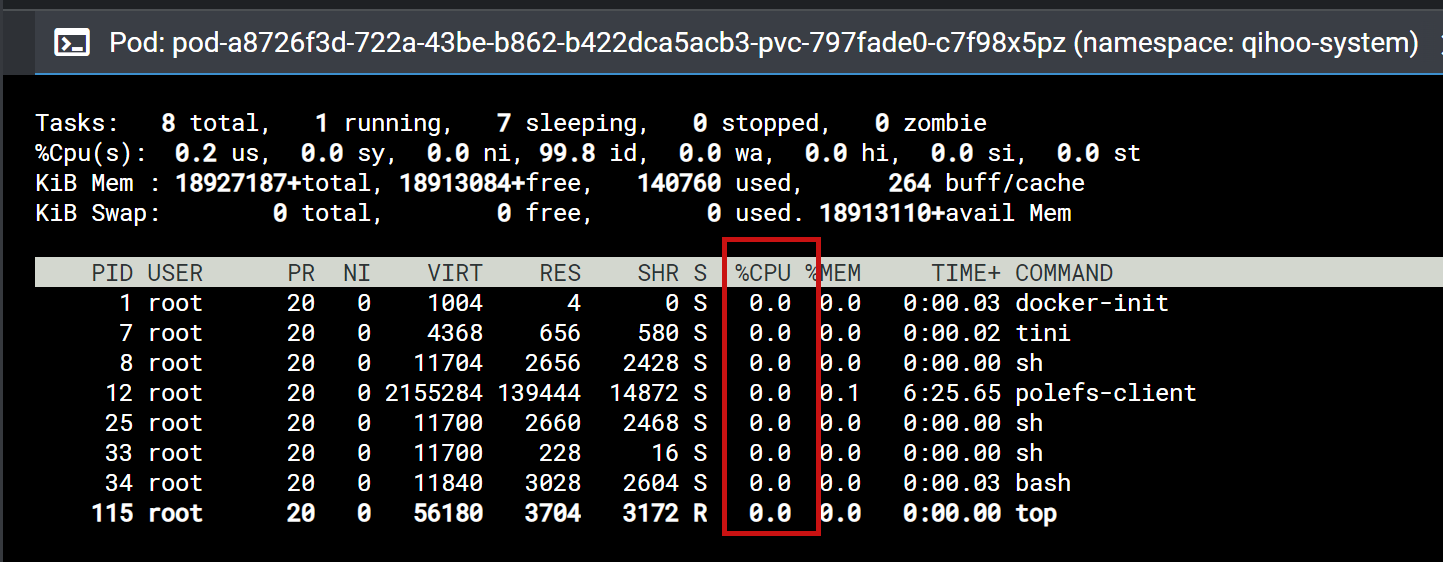The image size is (1443, 562).
Task: Click the USER column header
Action: tap(175, 273)
